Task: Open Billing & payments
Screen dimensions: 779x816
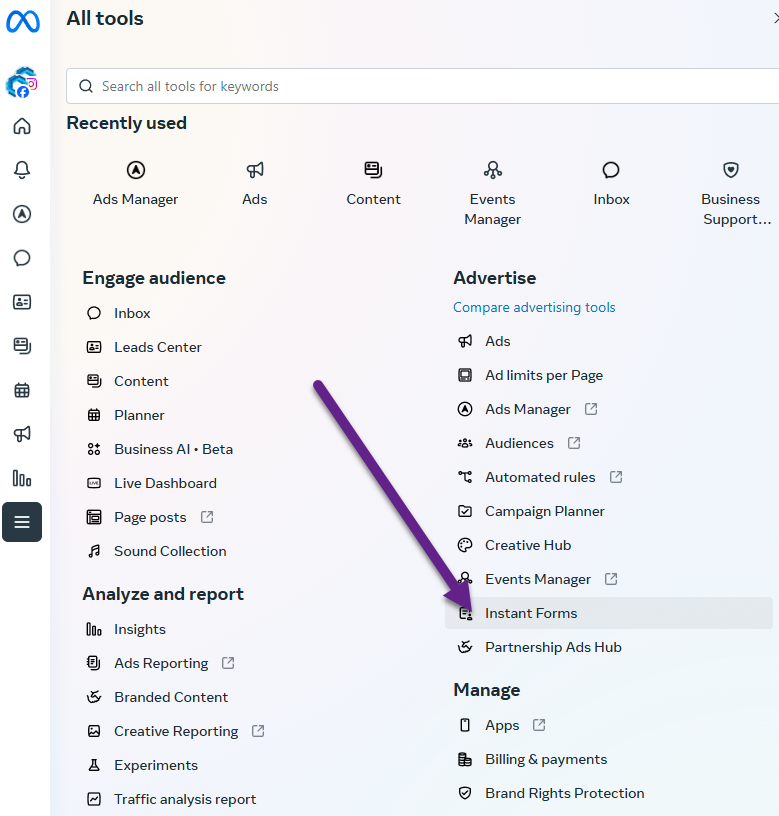Action: click(x=545, y=759)
